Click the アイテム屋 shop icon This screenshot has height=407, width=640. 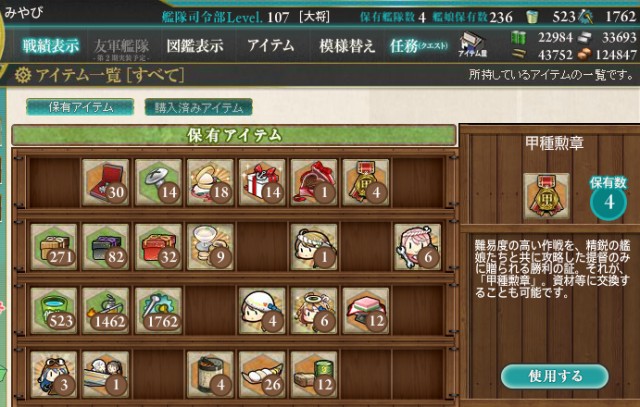click(473, 44)
